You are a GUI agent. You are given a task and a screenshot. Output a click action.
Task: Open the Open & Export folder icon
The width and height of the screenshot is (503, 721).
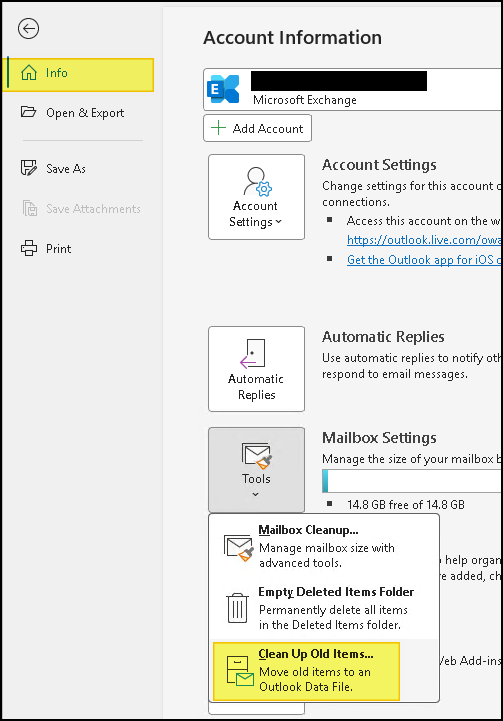pyautogui.click(x=29, y=112)
